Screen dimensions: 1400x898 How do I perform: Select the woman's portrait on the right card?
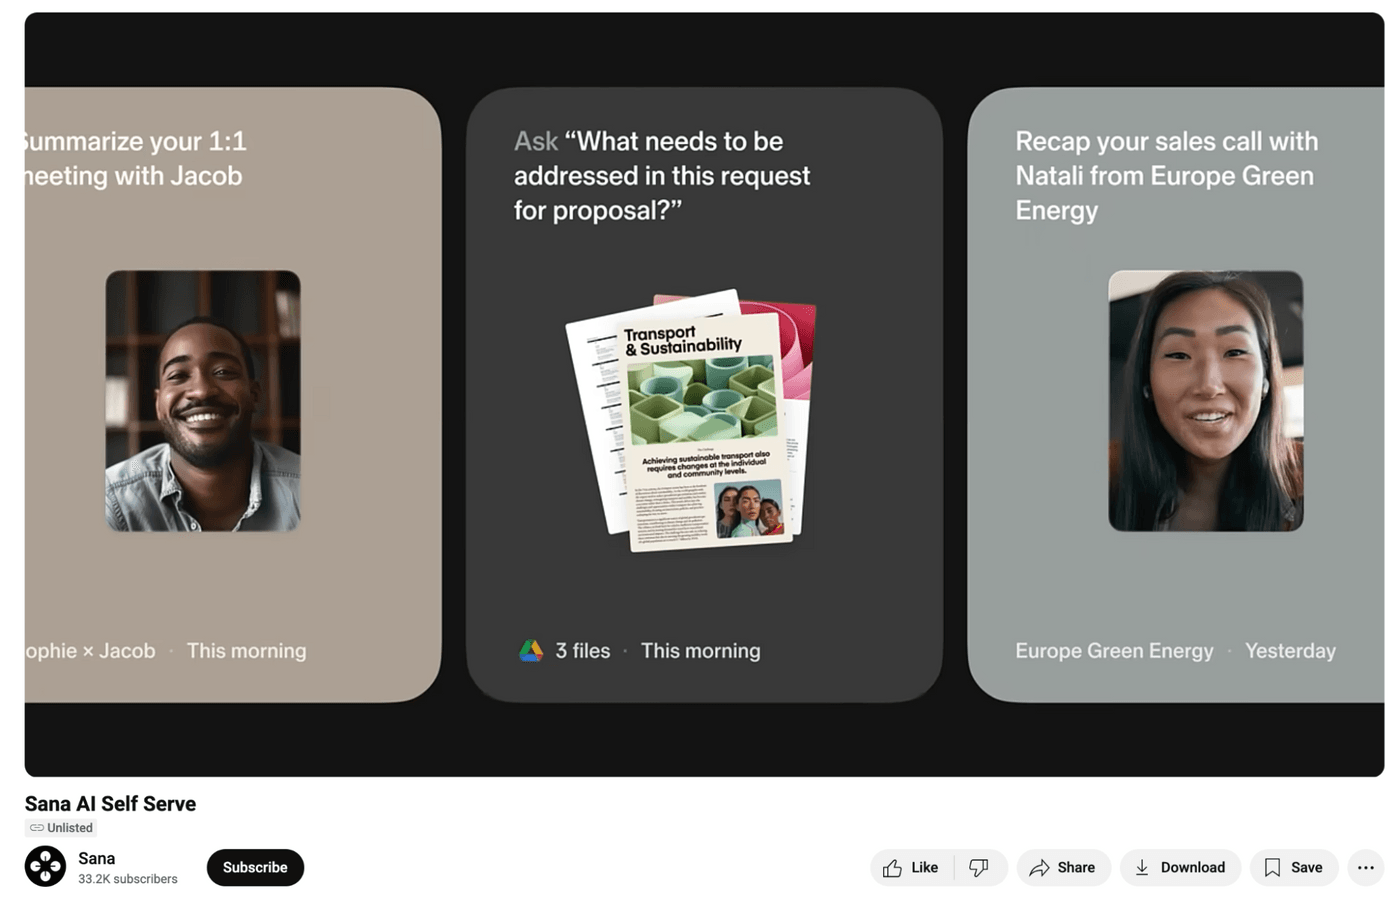point(1206,401)
